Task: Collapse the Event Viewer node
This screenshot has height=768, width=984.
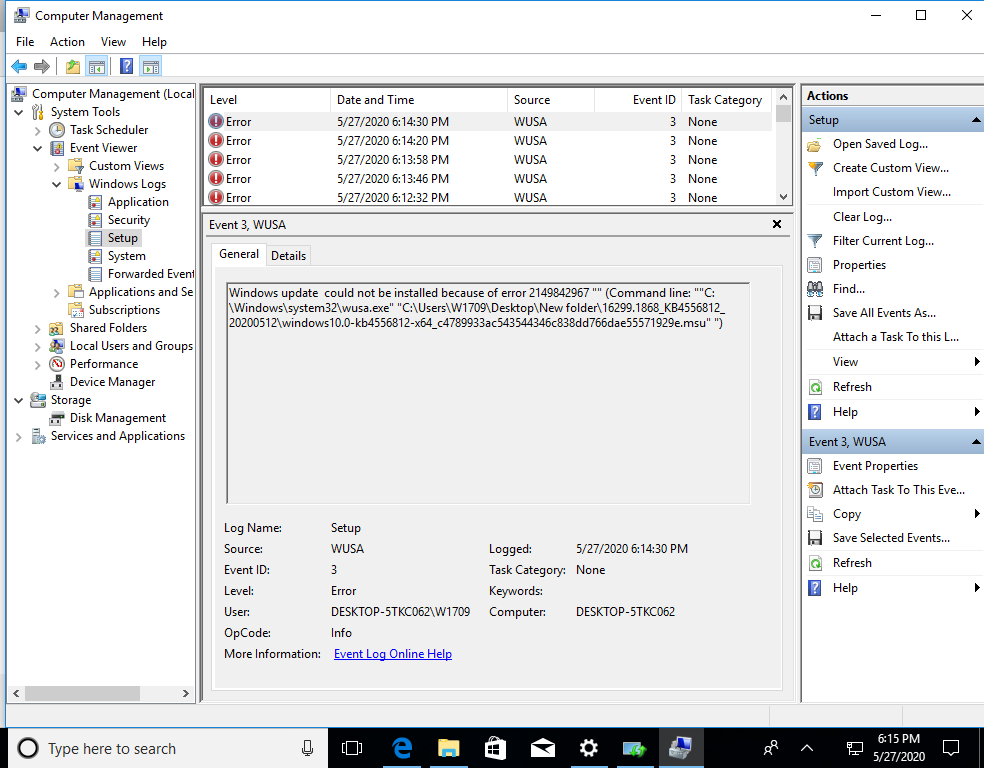Action: tap(38, 149)
